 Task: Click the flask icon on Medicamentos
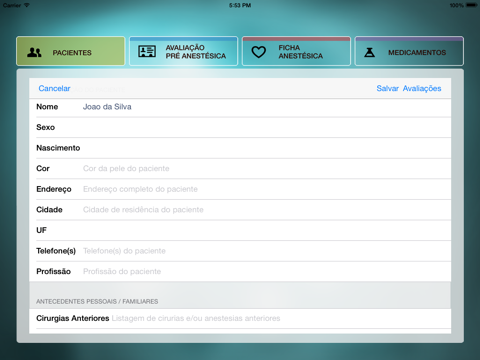click(369, 52)
